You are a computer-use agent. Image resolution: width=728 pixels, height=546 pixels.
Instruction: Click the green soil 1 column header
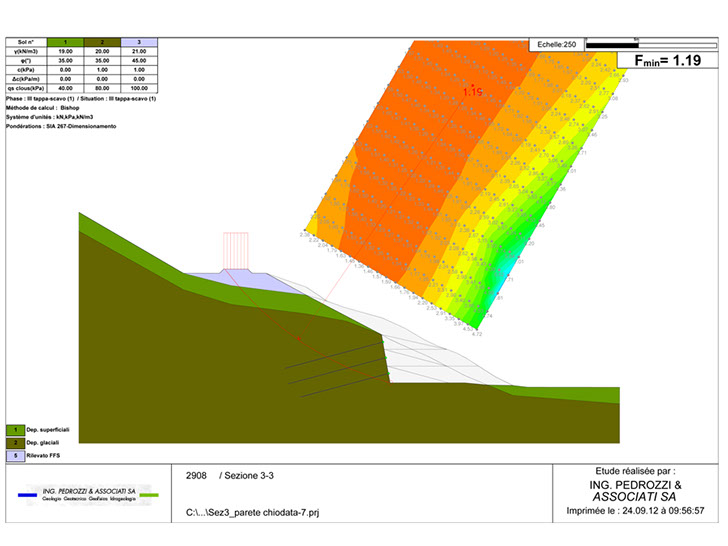coord(66,43)
